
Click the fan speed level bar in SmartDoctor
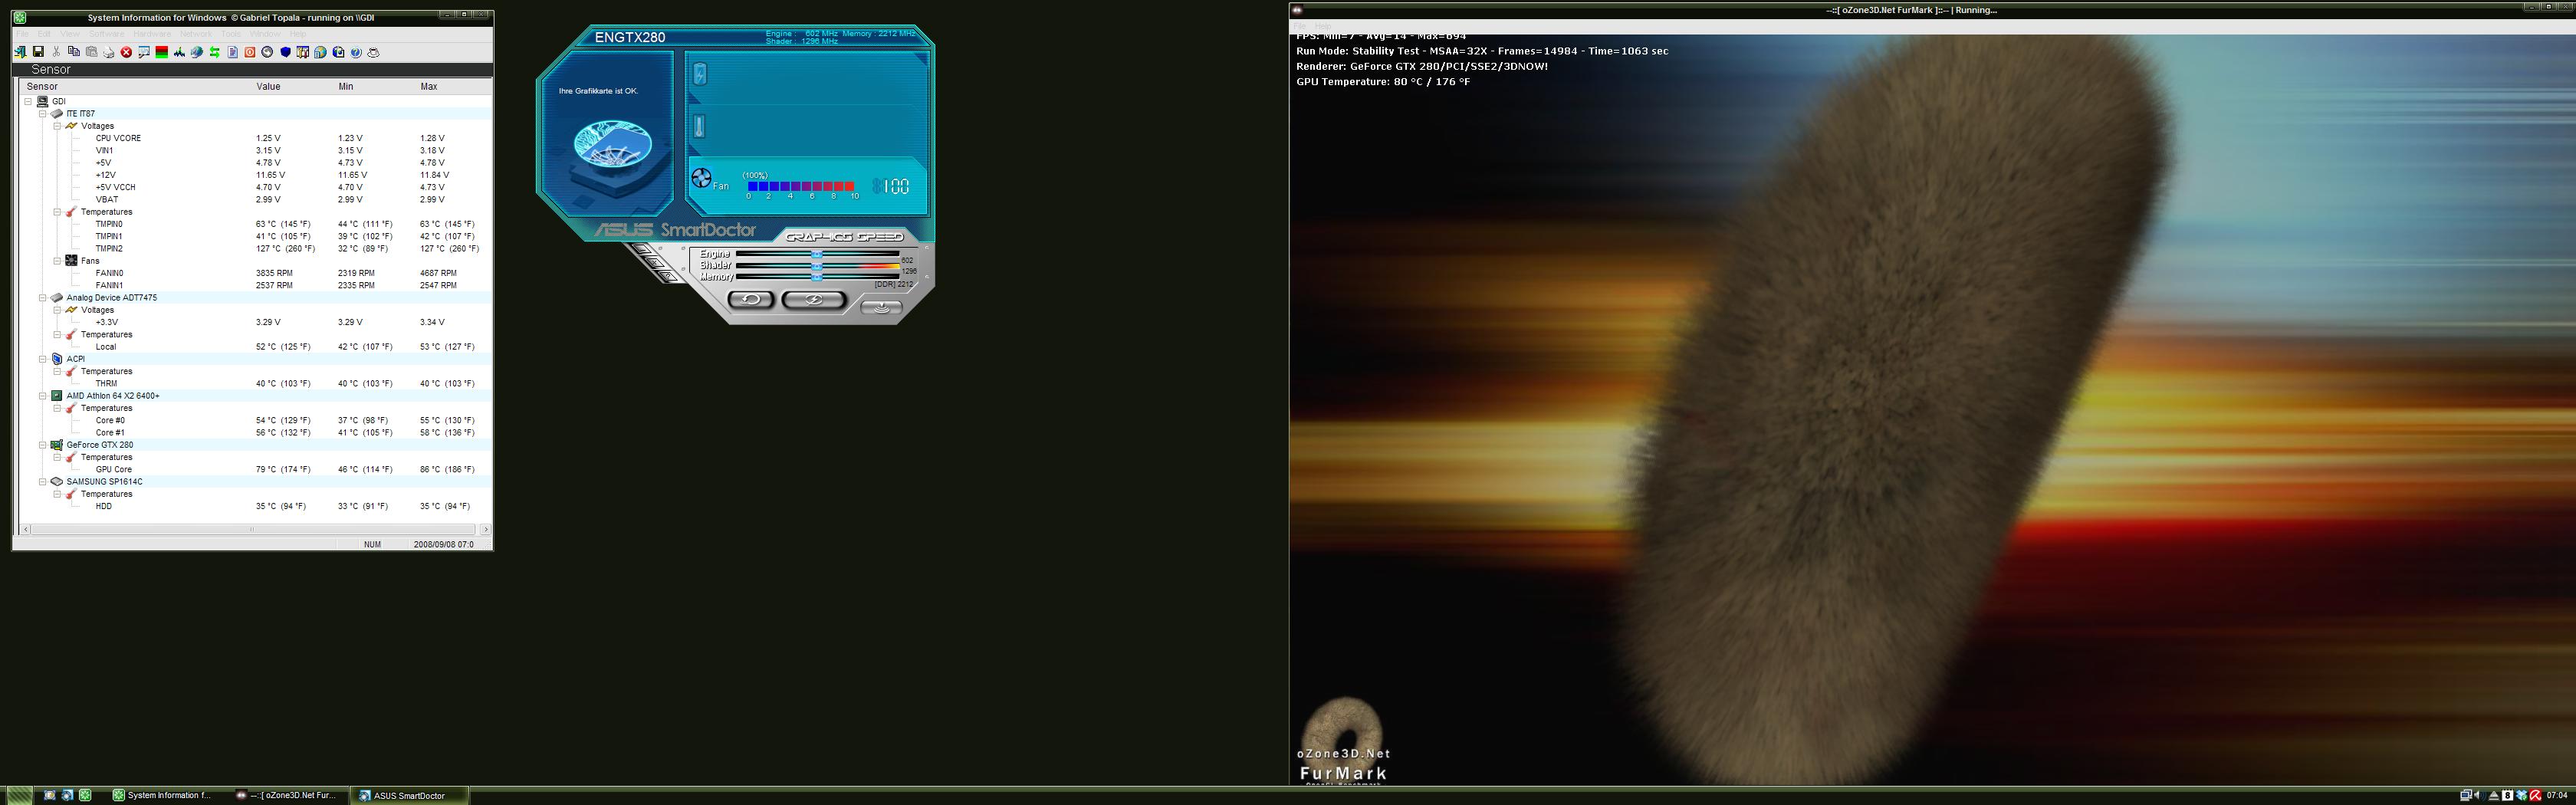(801, 187)
